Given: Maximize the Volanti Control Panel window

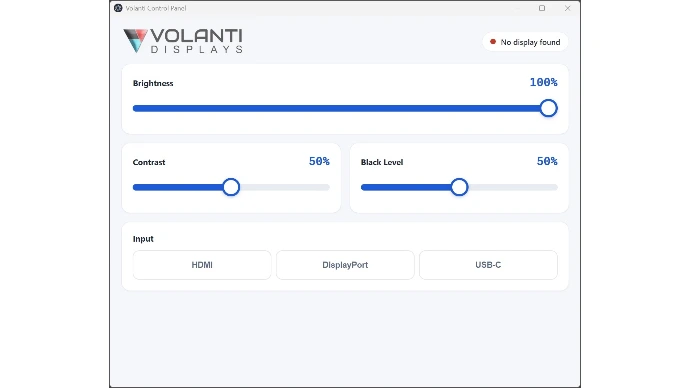Looking at the screenshot, I should 542,8.
